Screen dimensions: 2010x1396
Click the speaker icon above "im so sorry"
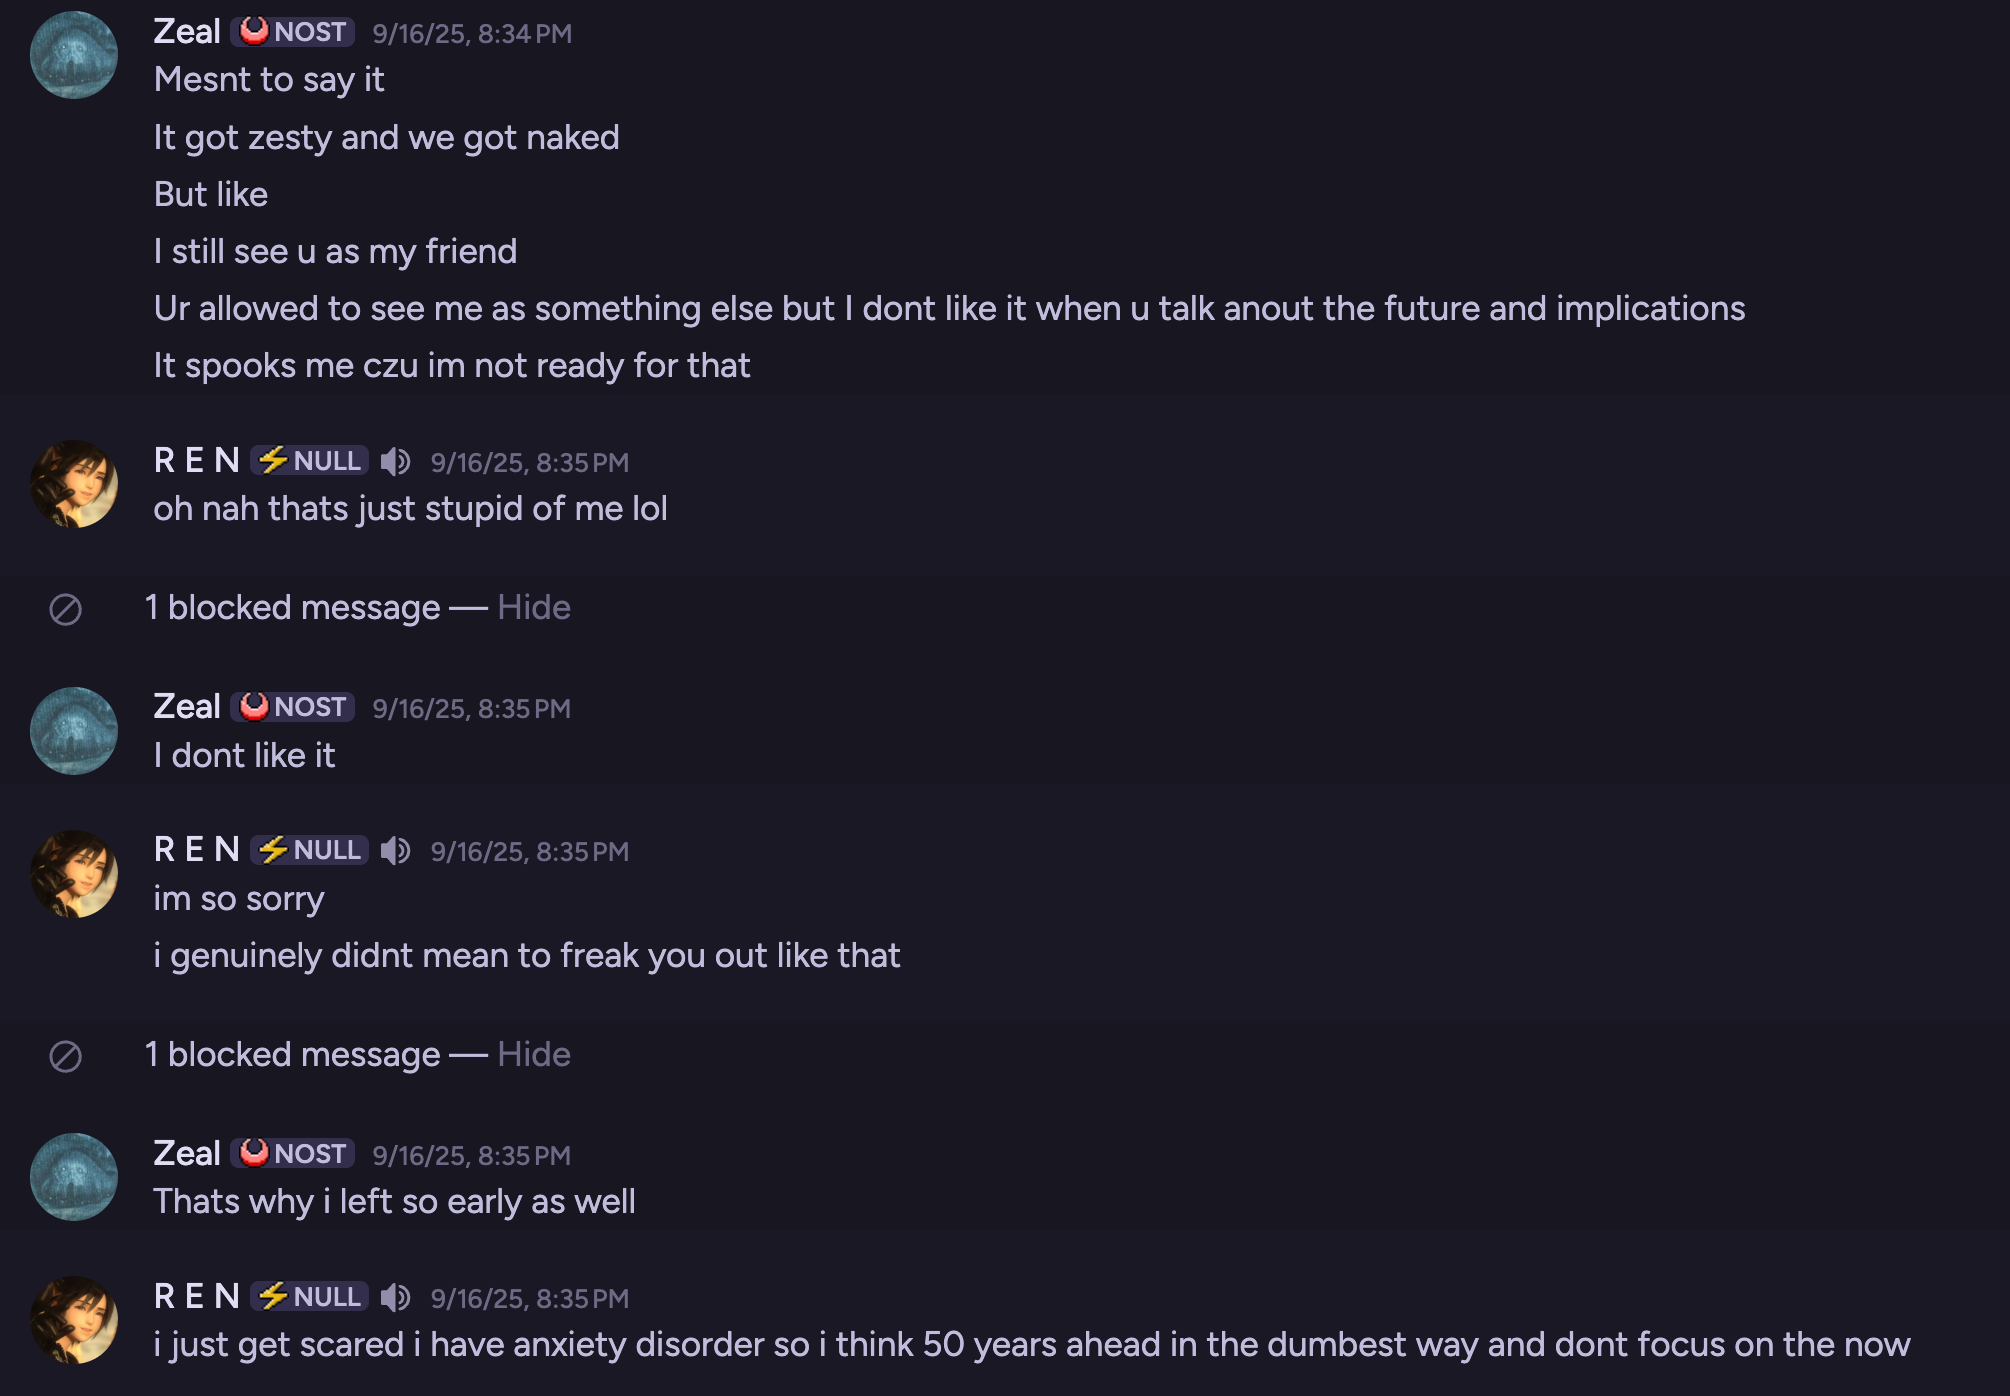coord(395,850)
